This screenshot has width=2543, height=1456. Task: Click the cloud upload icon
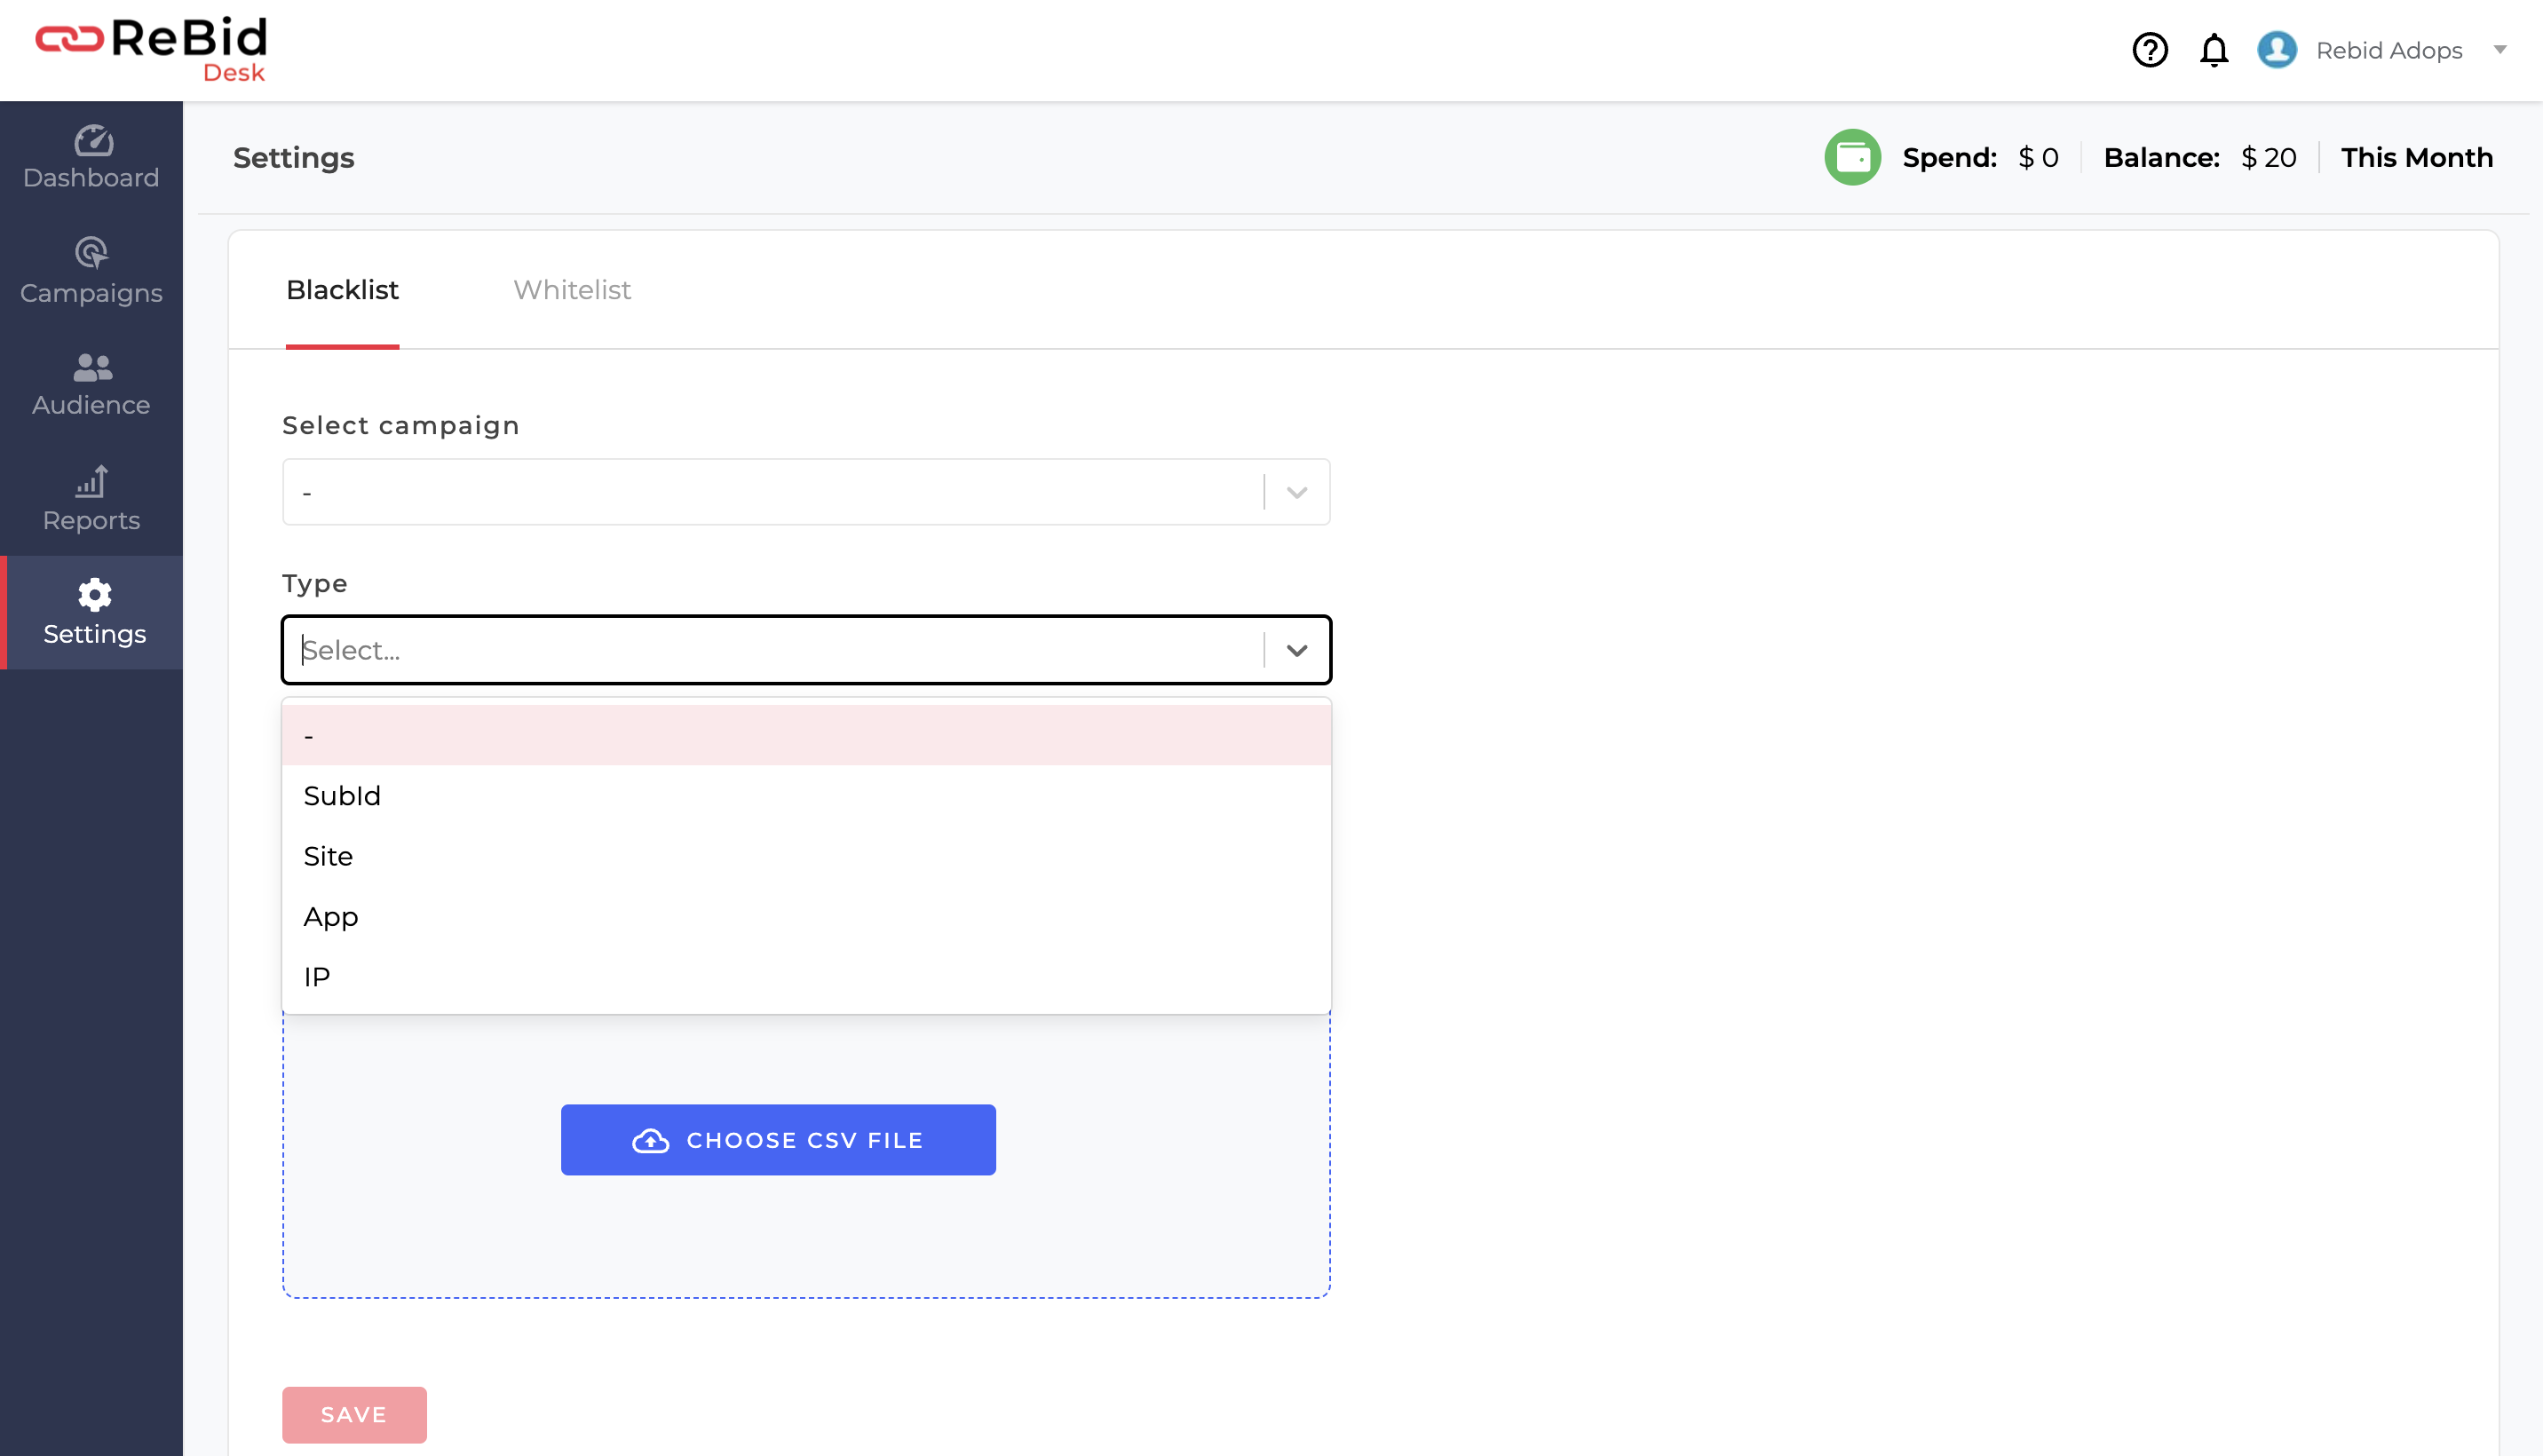tap(650, 1140)
